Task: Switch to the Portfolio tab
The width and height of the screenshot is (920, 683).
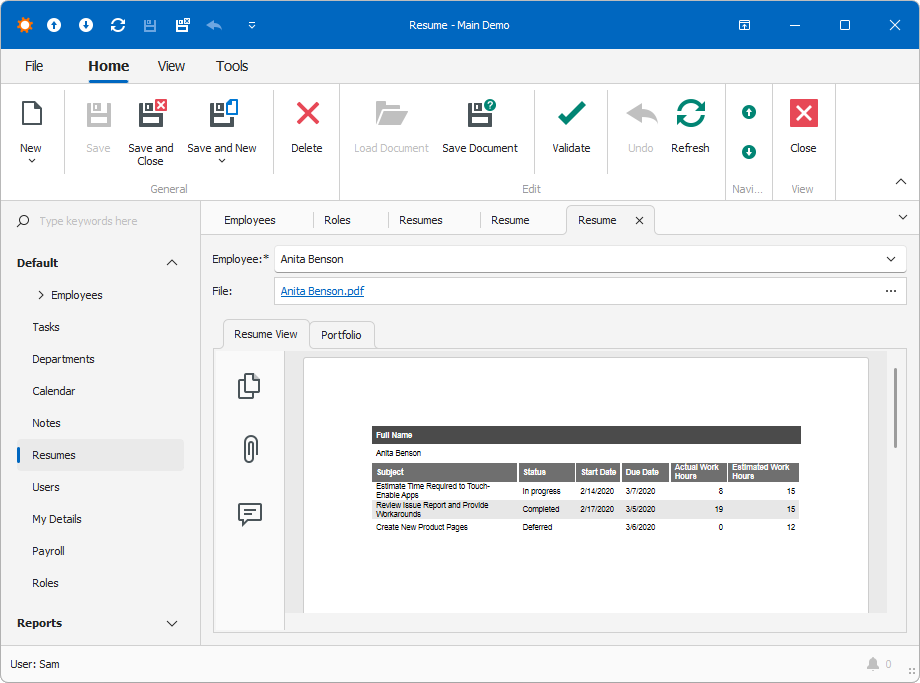Action: coord(341,335)
